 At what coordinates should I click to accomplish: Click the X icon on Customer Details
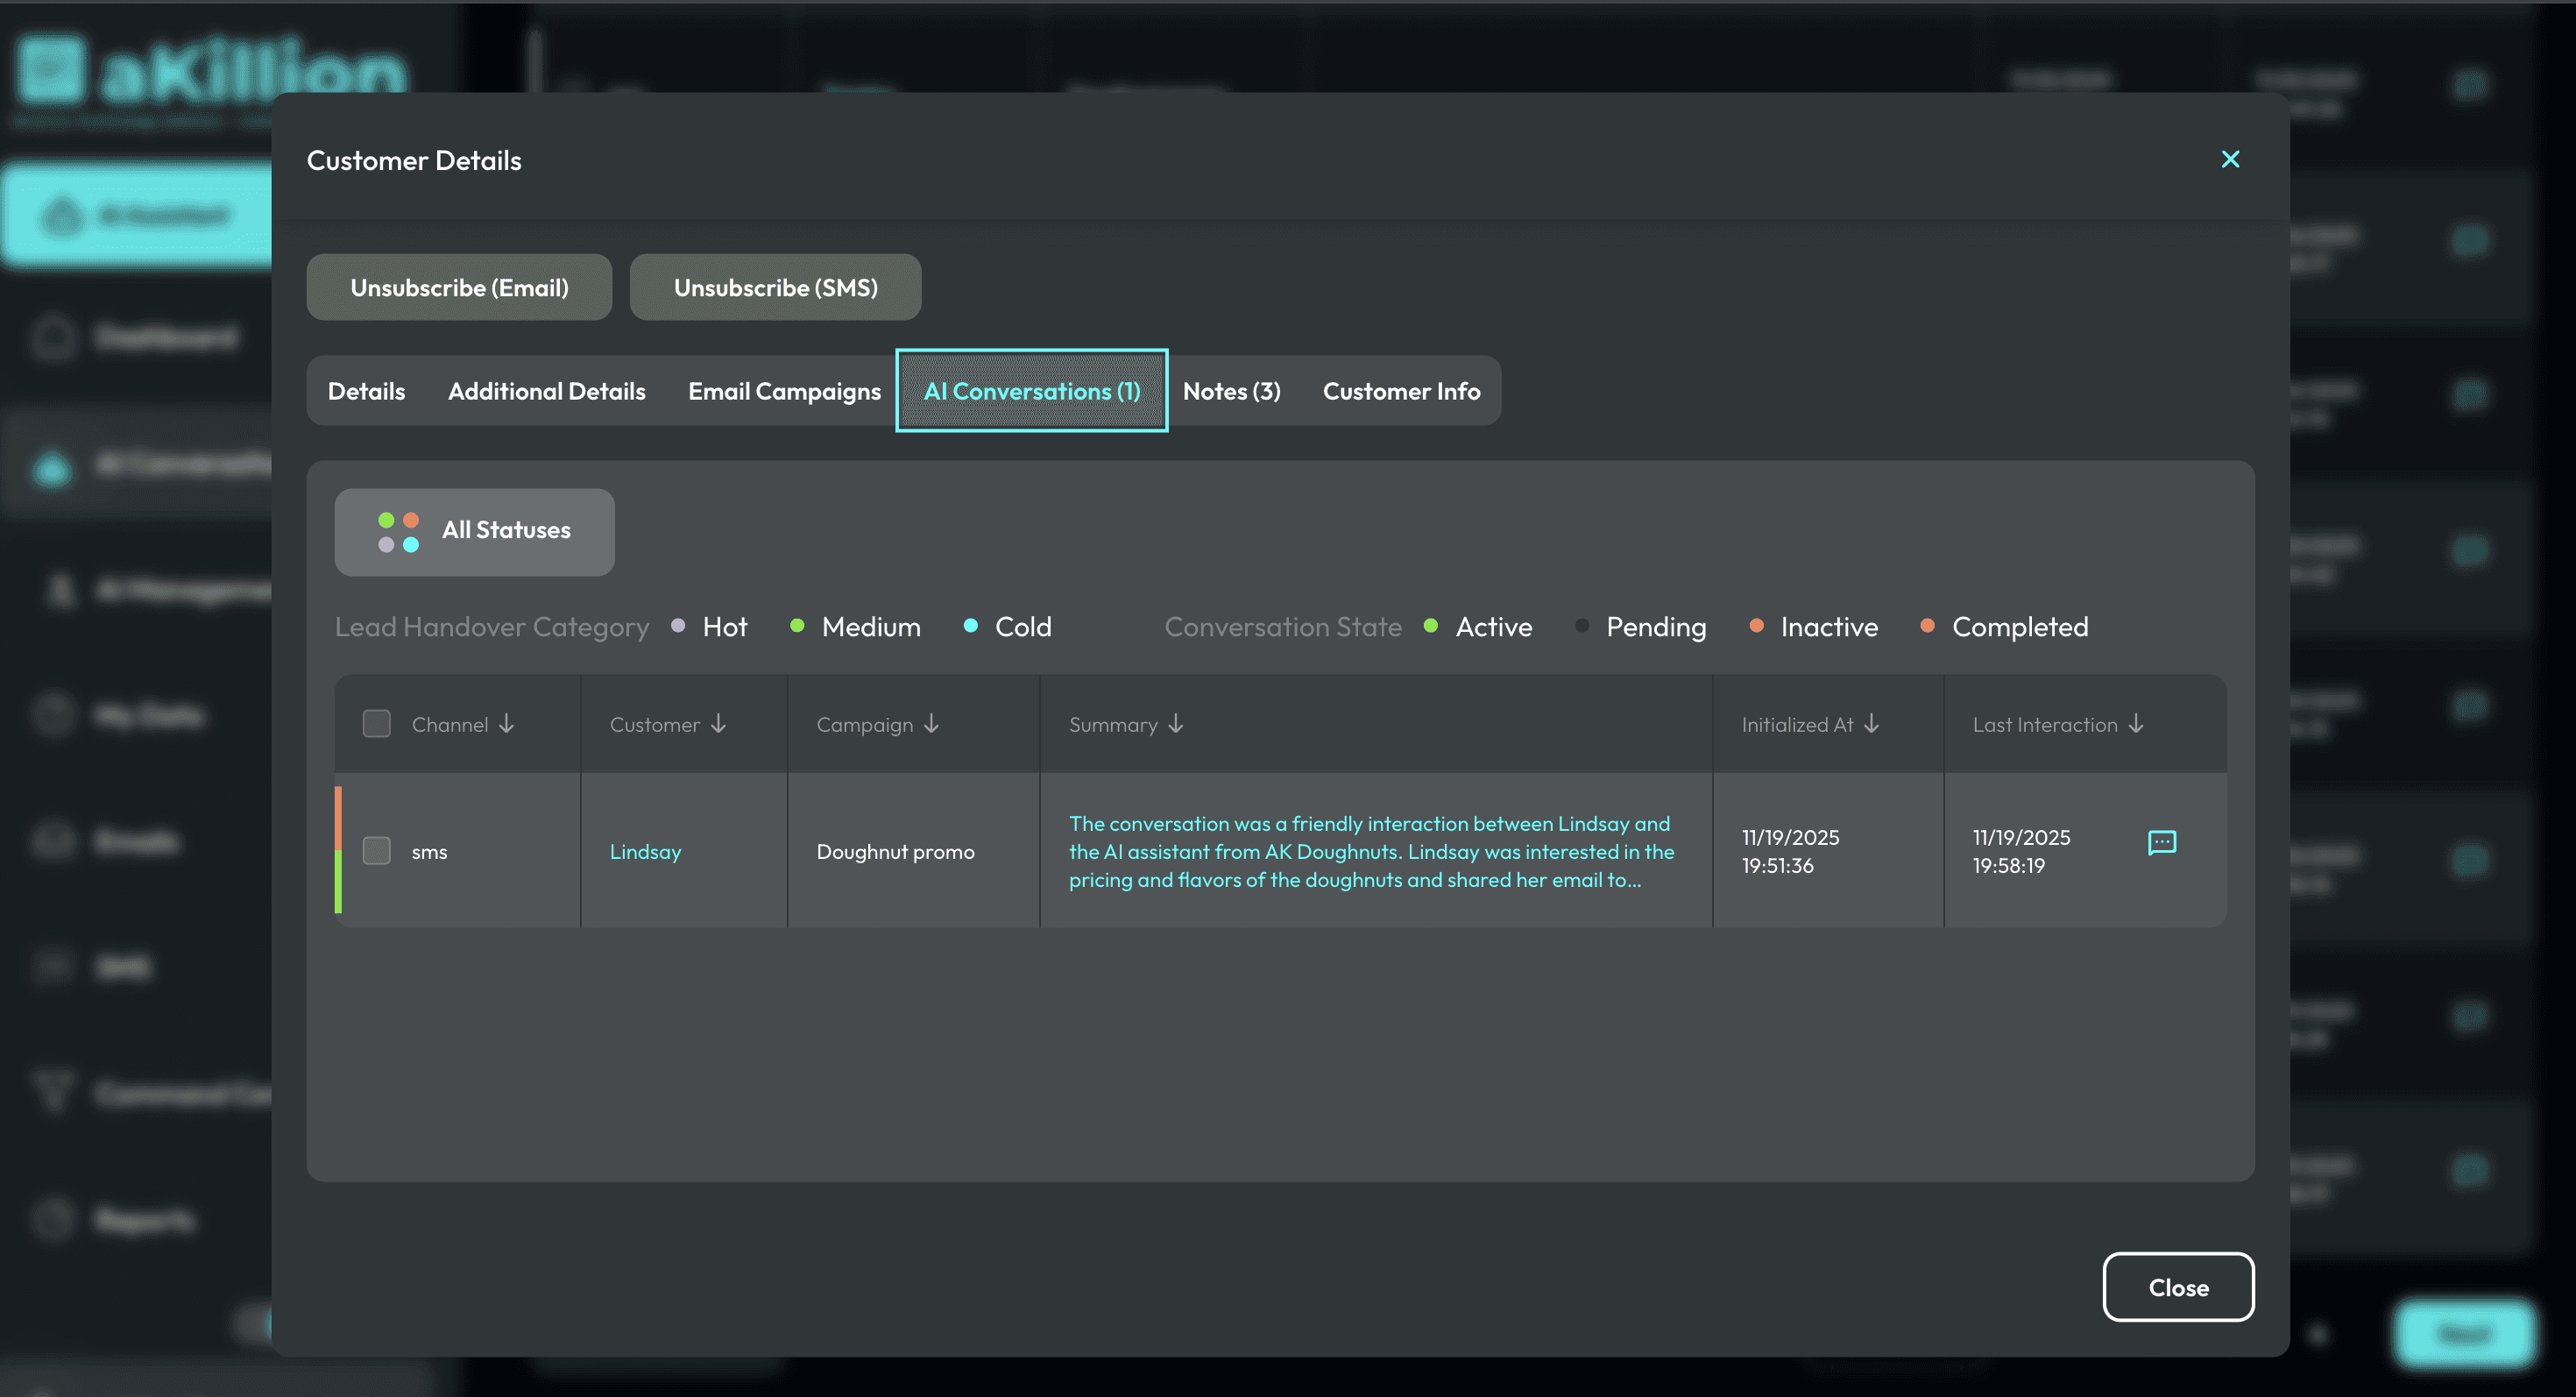pyautogui.click(x=2230, y=159)
